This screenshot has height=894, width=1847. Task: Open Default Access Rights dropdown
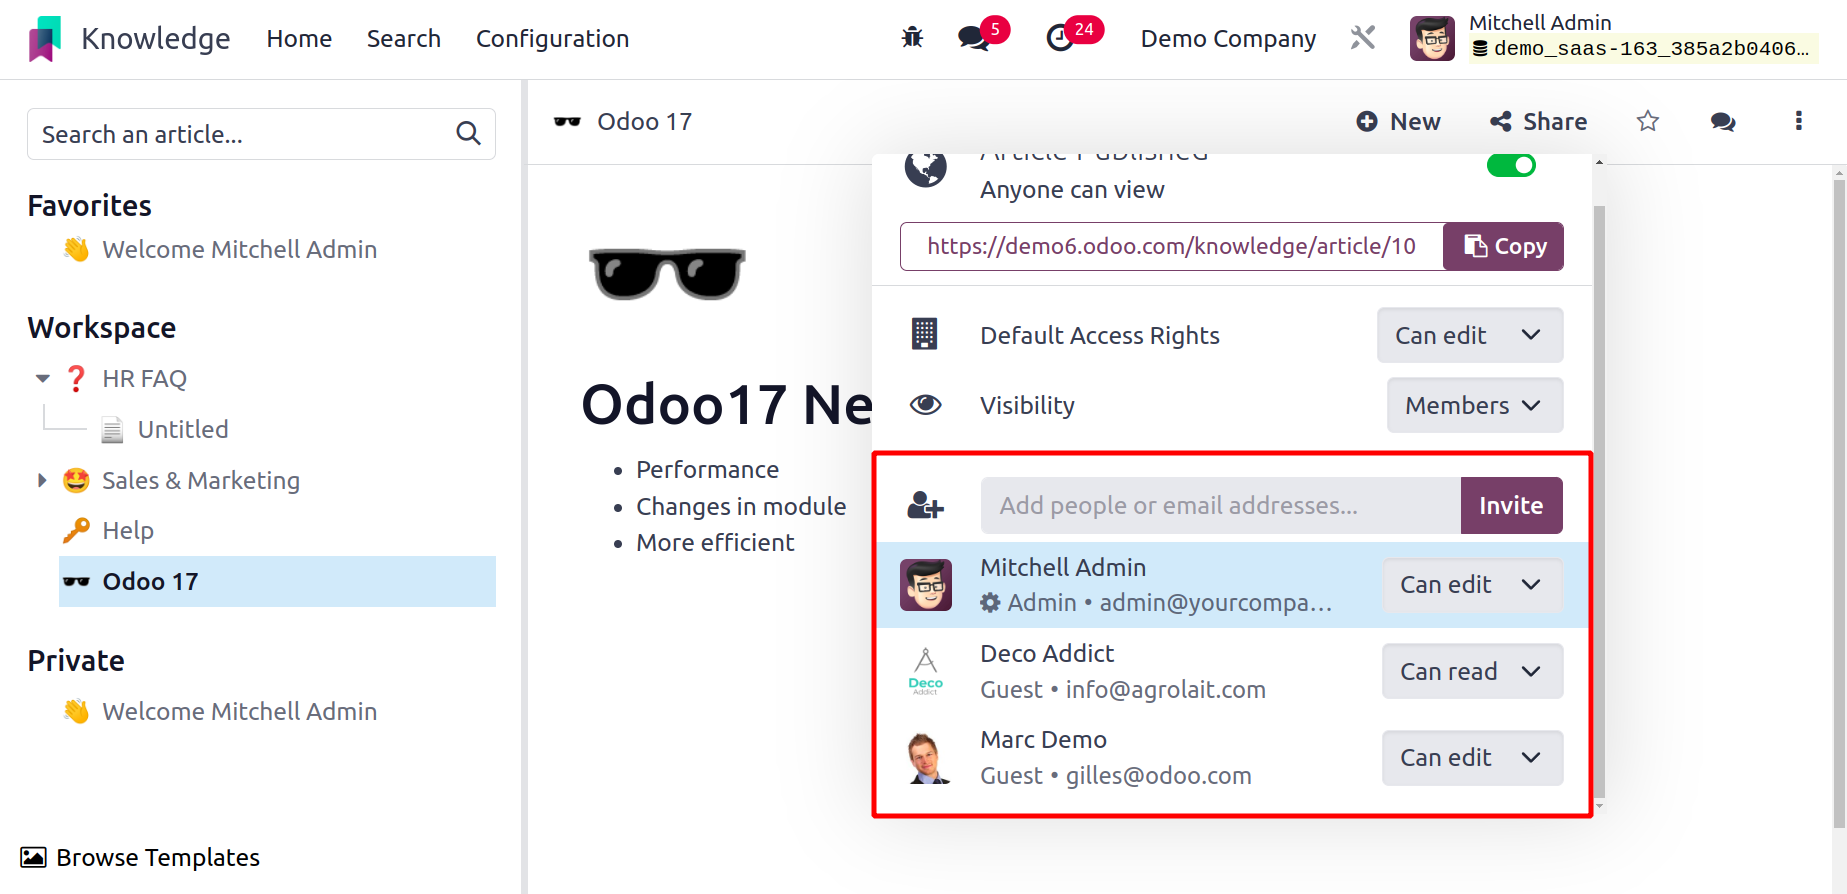[1469, 335]
